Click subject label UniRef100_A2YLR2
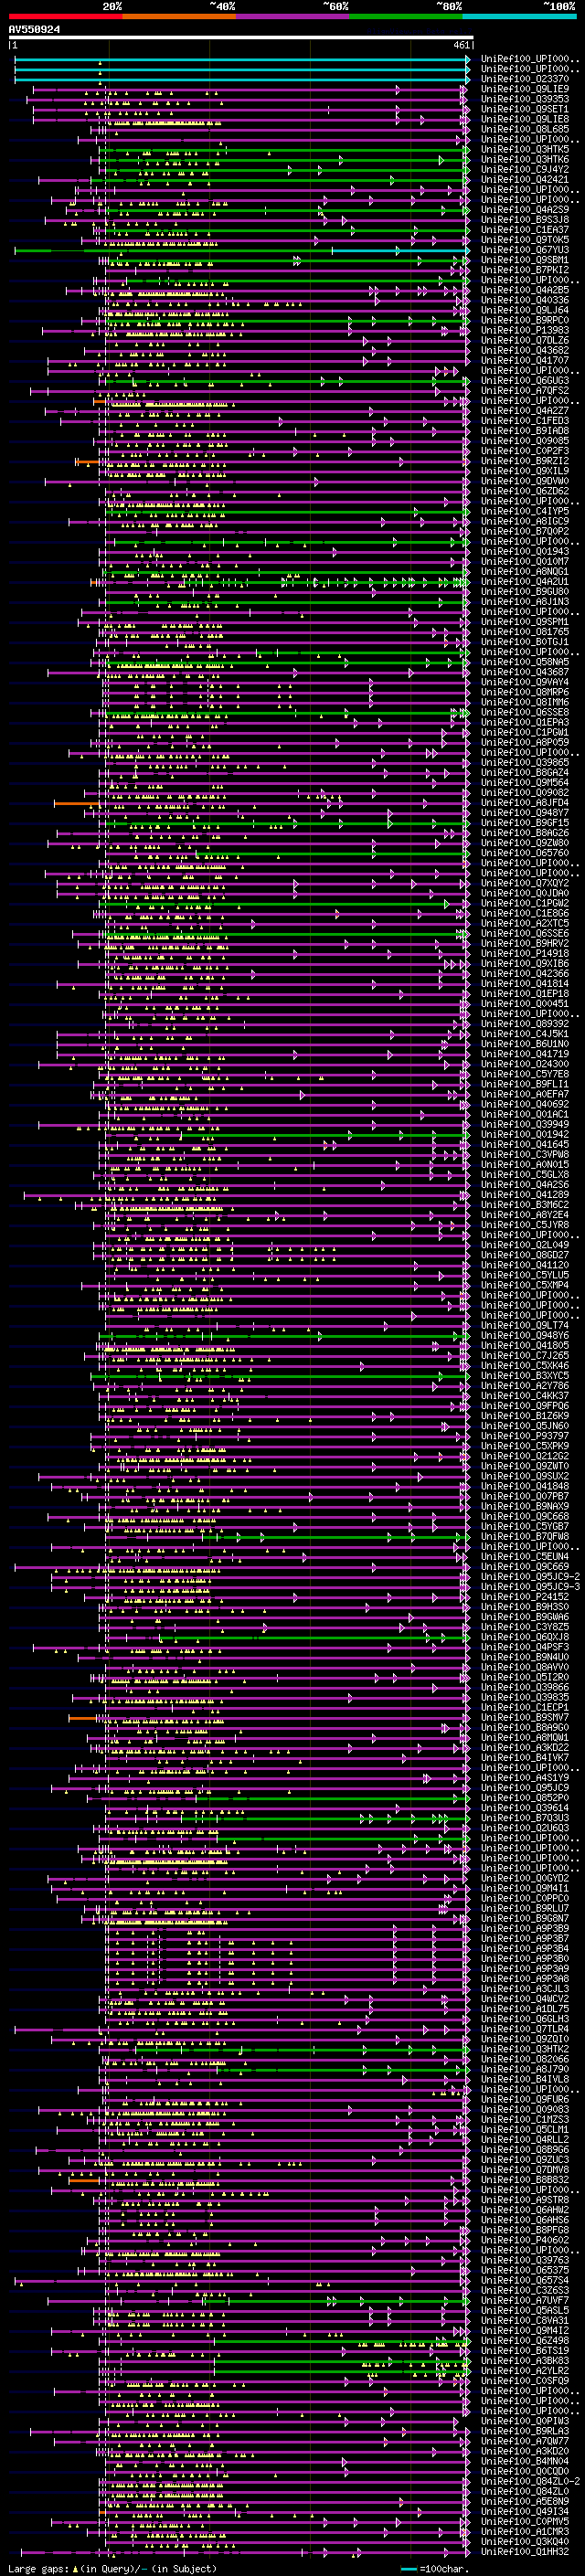Viewport: 585px width, 2576px height. pyautogui.click(x=525, y=2371)
